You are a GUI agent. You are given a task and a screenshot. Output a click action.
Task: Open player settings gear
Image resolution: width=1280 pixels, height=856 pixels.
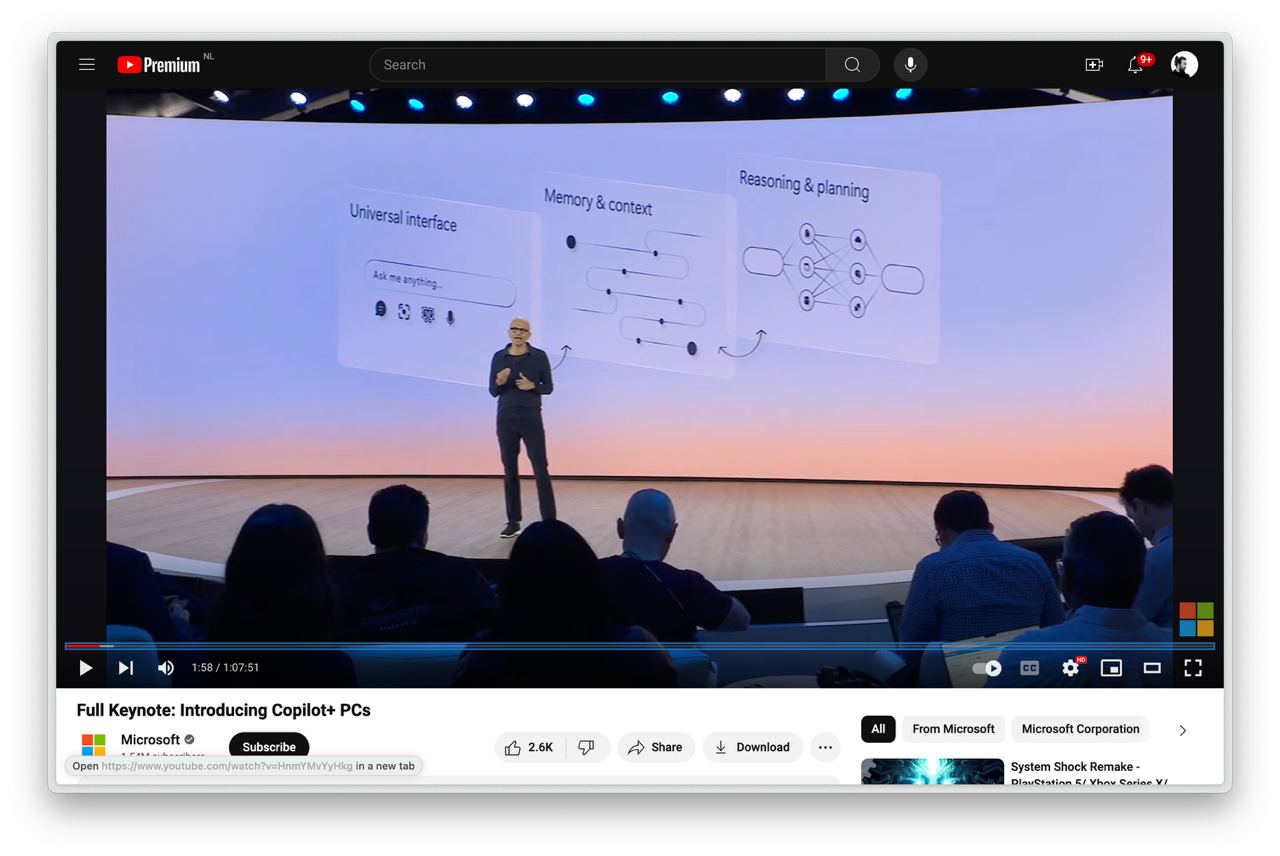click(x=1071, y=668)
